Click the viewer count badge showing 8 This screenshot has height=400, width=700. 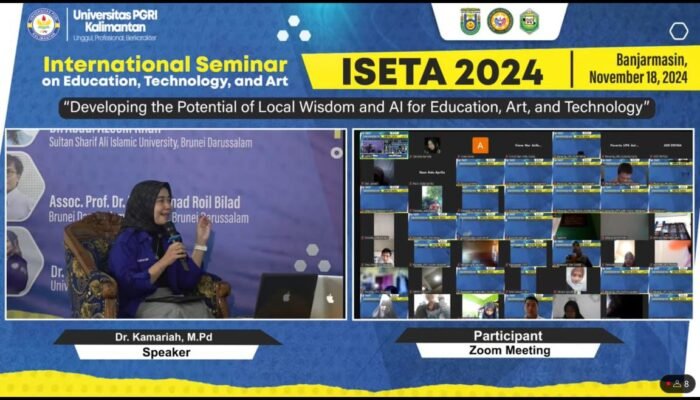click(677, 383)
